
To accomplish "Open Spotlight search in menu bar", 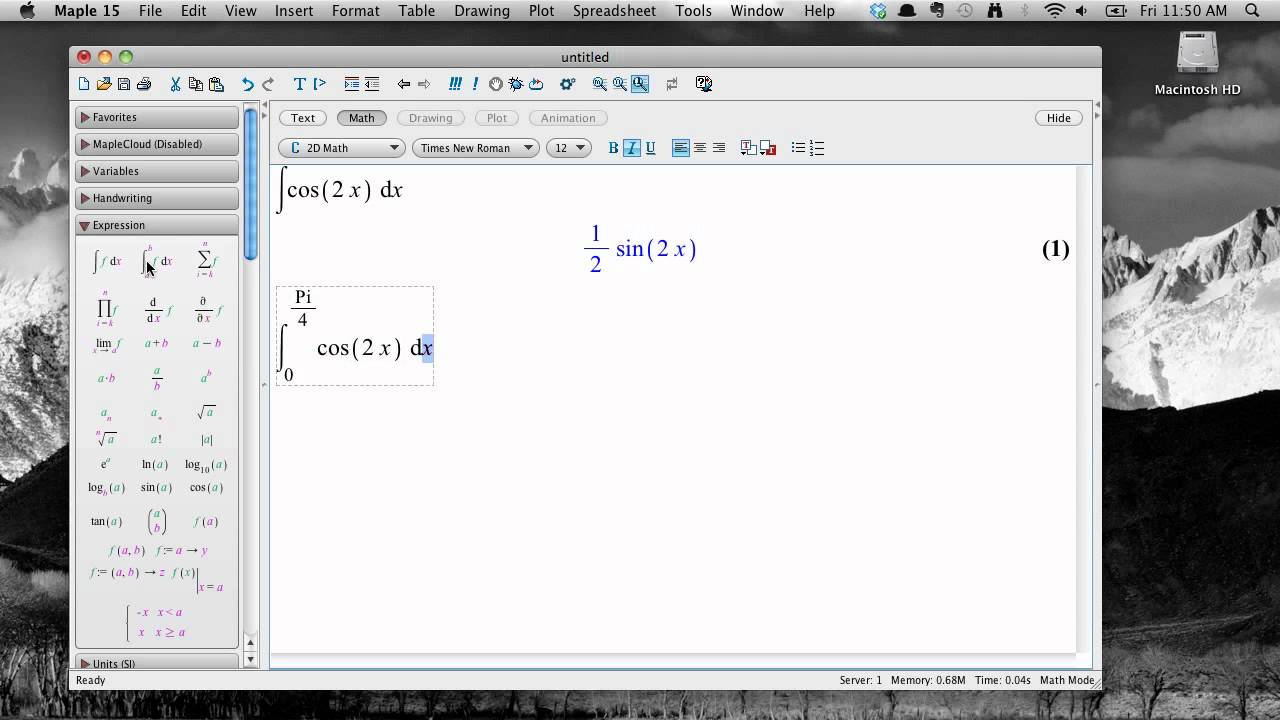I will click(1253, 11).
